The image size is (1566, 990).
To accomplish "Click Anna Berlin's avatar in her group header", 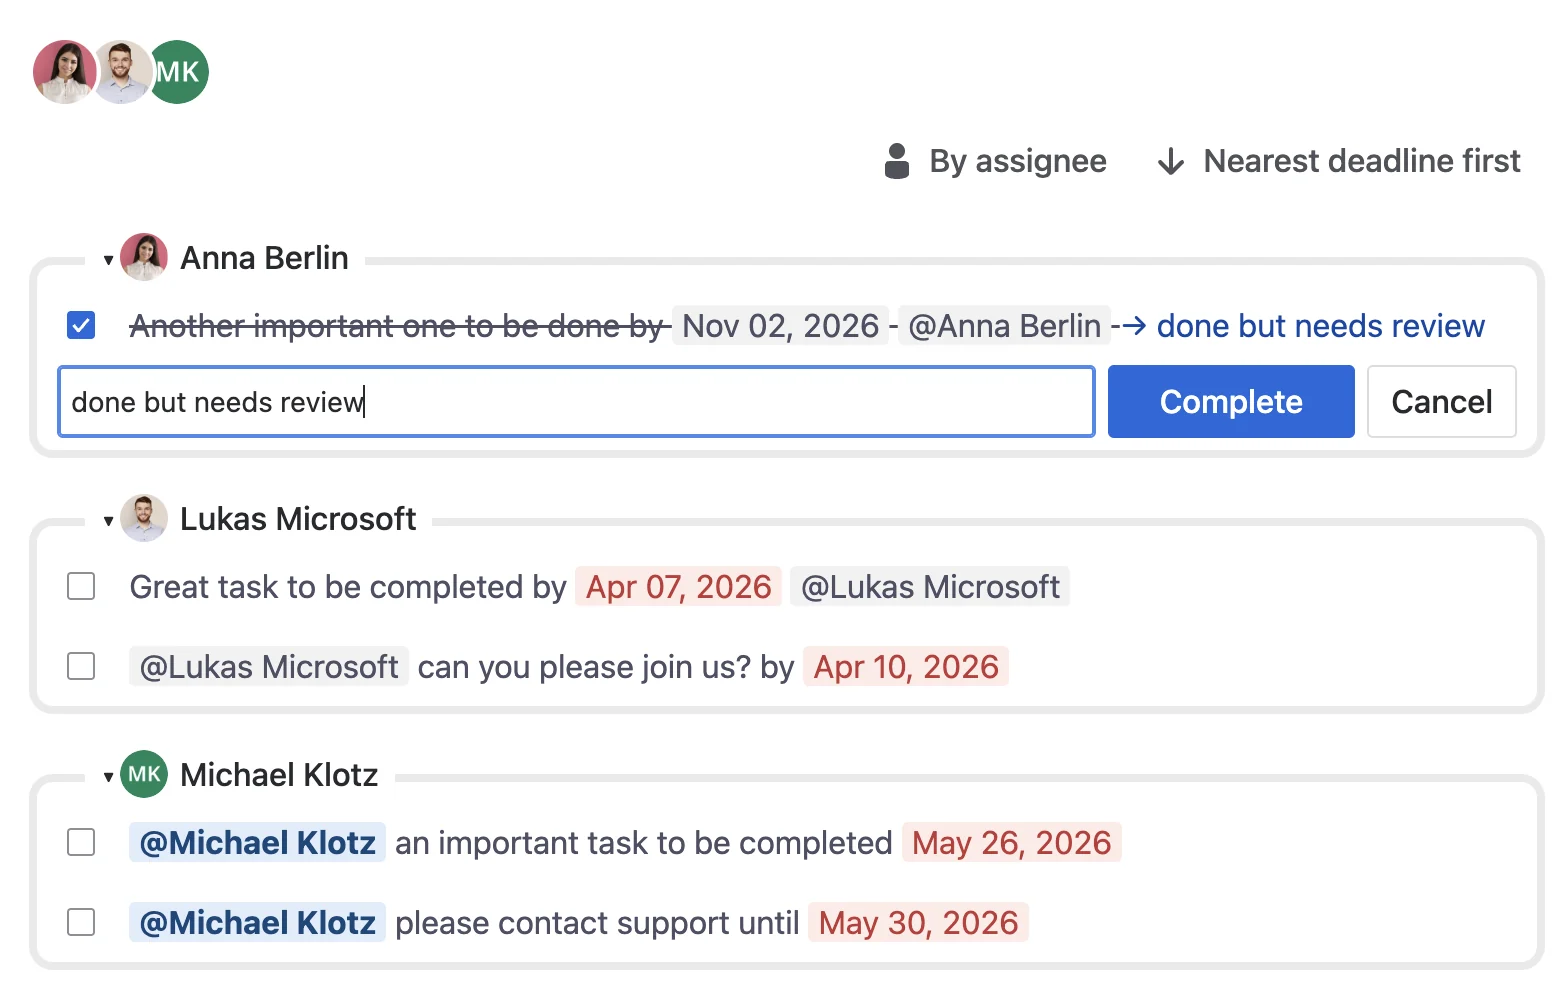I will (144, 257).
